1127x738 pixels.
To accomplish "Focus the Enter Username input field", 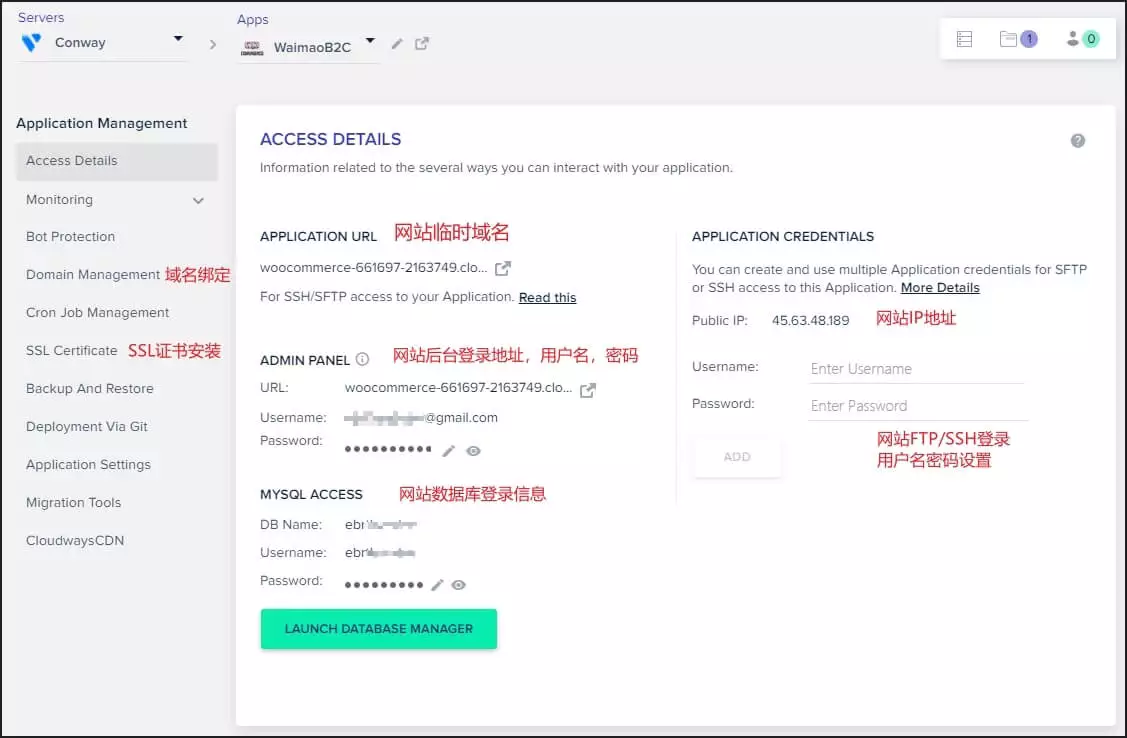I will (x=916, y=369).
